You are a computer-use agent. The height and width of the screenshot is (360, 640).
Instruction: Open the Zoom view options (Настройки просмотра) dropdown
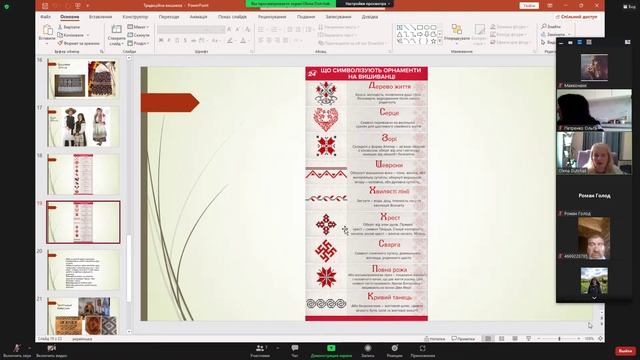click(368, 4)
